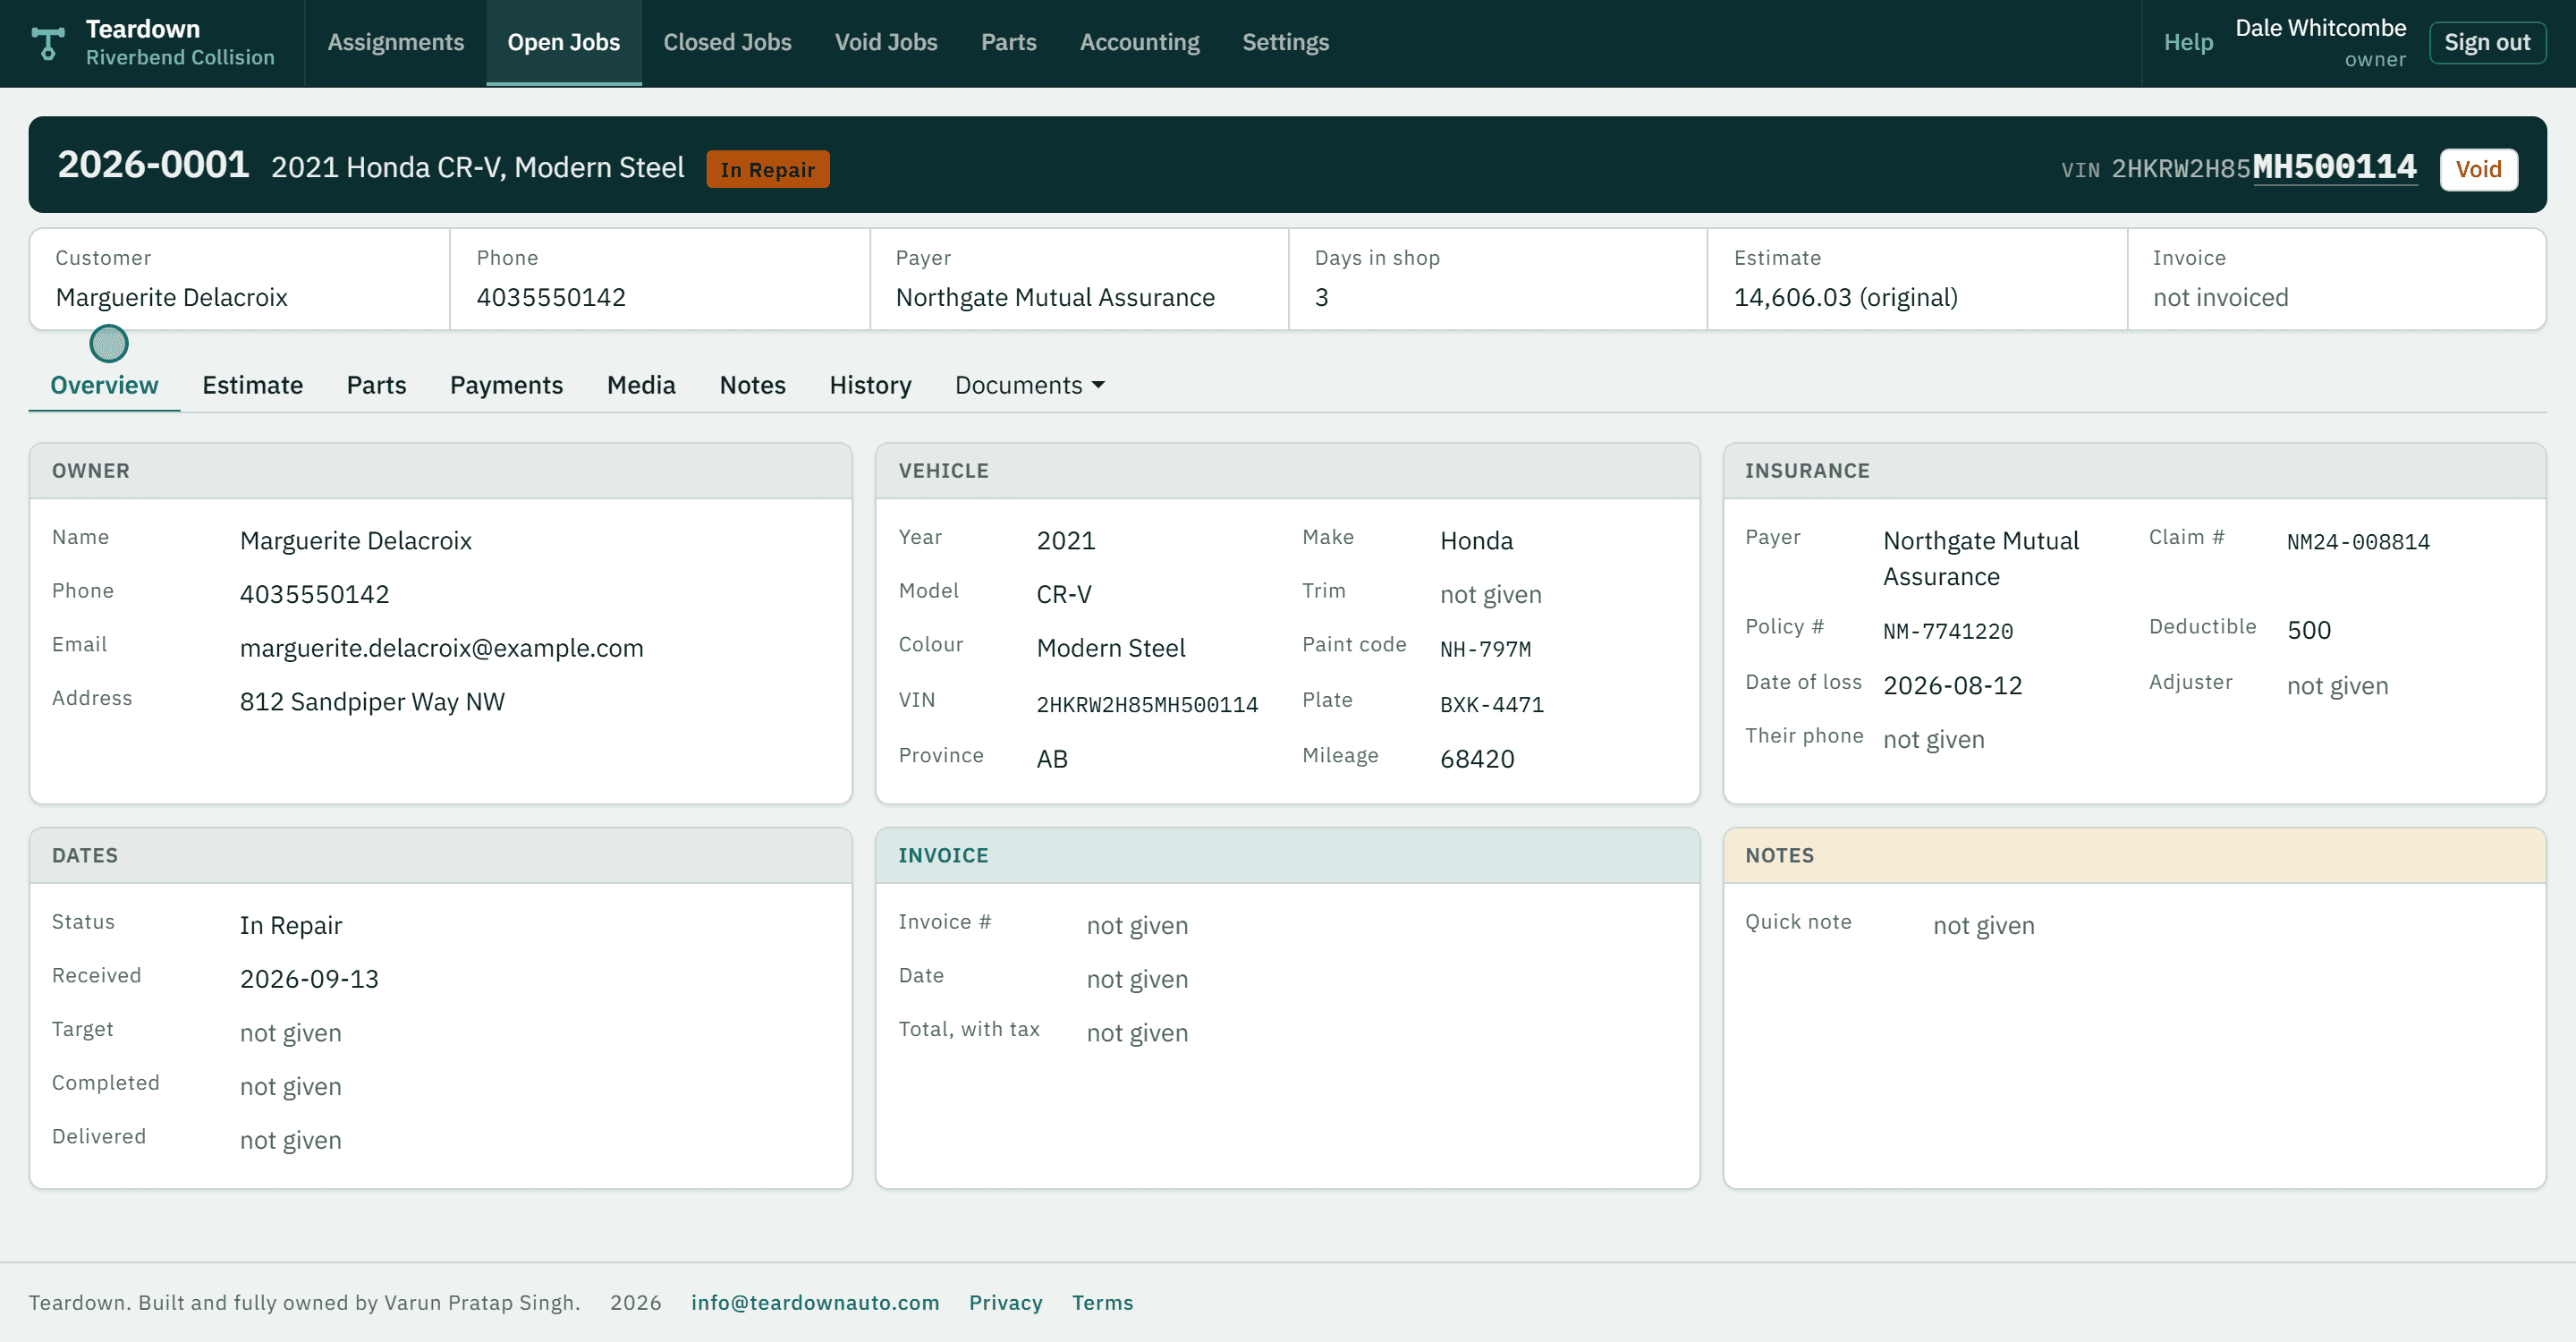Open the Assignments menu item

(x=396, y=42)
